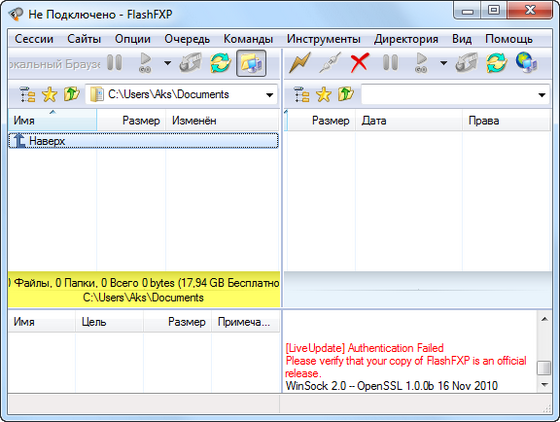
Task: Click queue panel Примеча... column header
Action: point(245,322)
